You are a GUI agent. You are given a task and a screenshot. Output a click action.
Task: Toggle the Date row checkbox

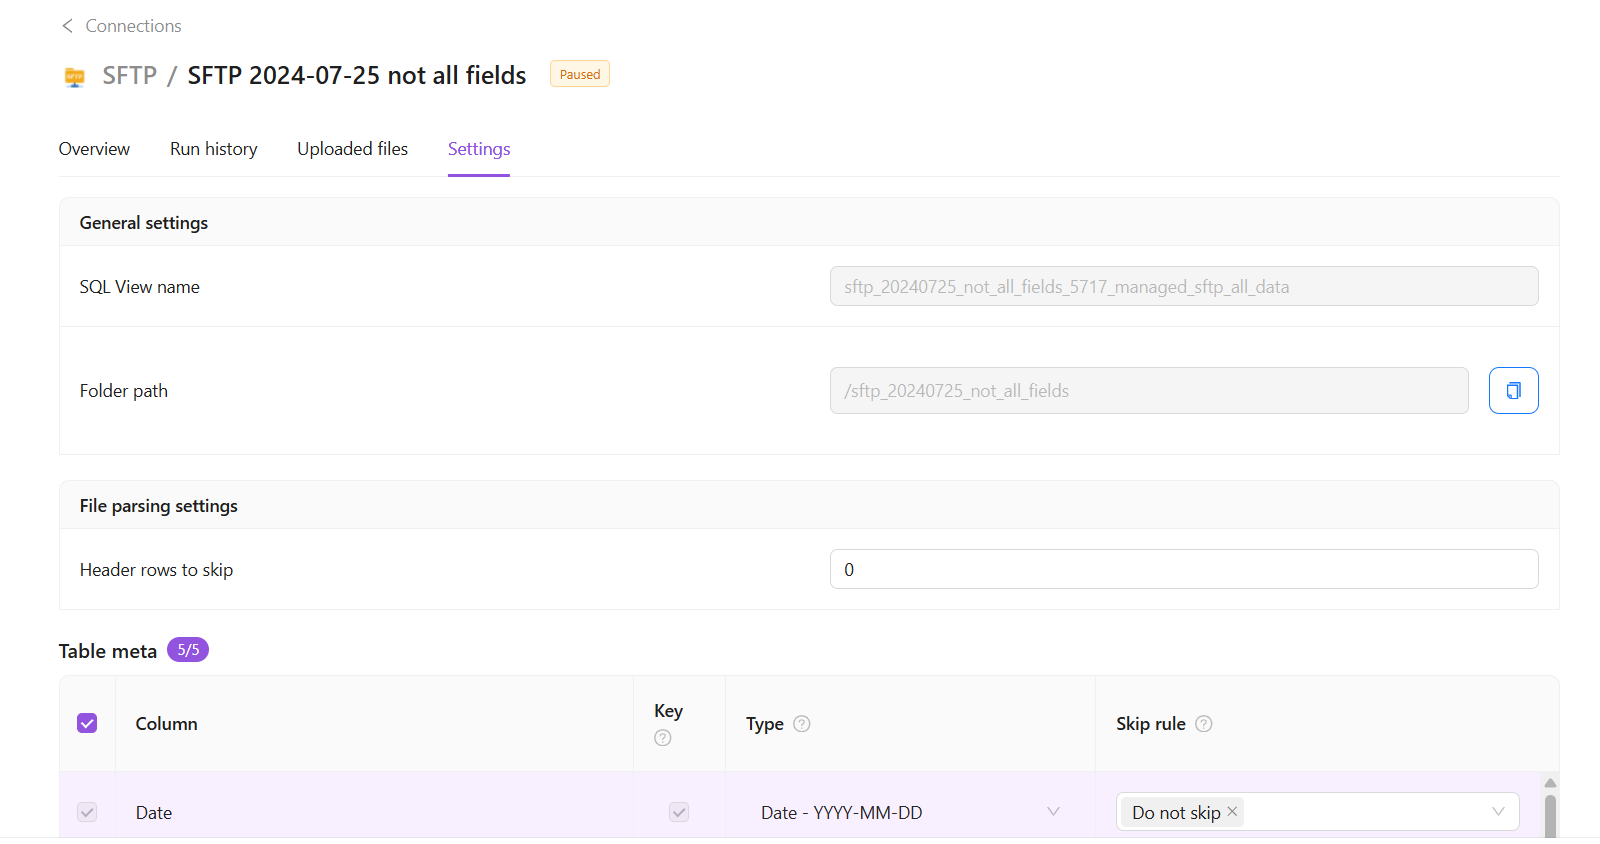(x=87, y=812)
